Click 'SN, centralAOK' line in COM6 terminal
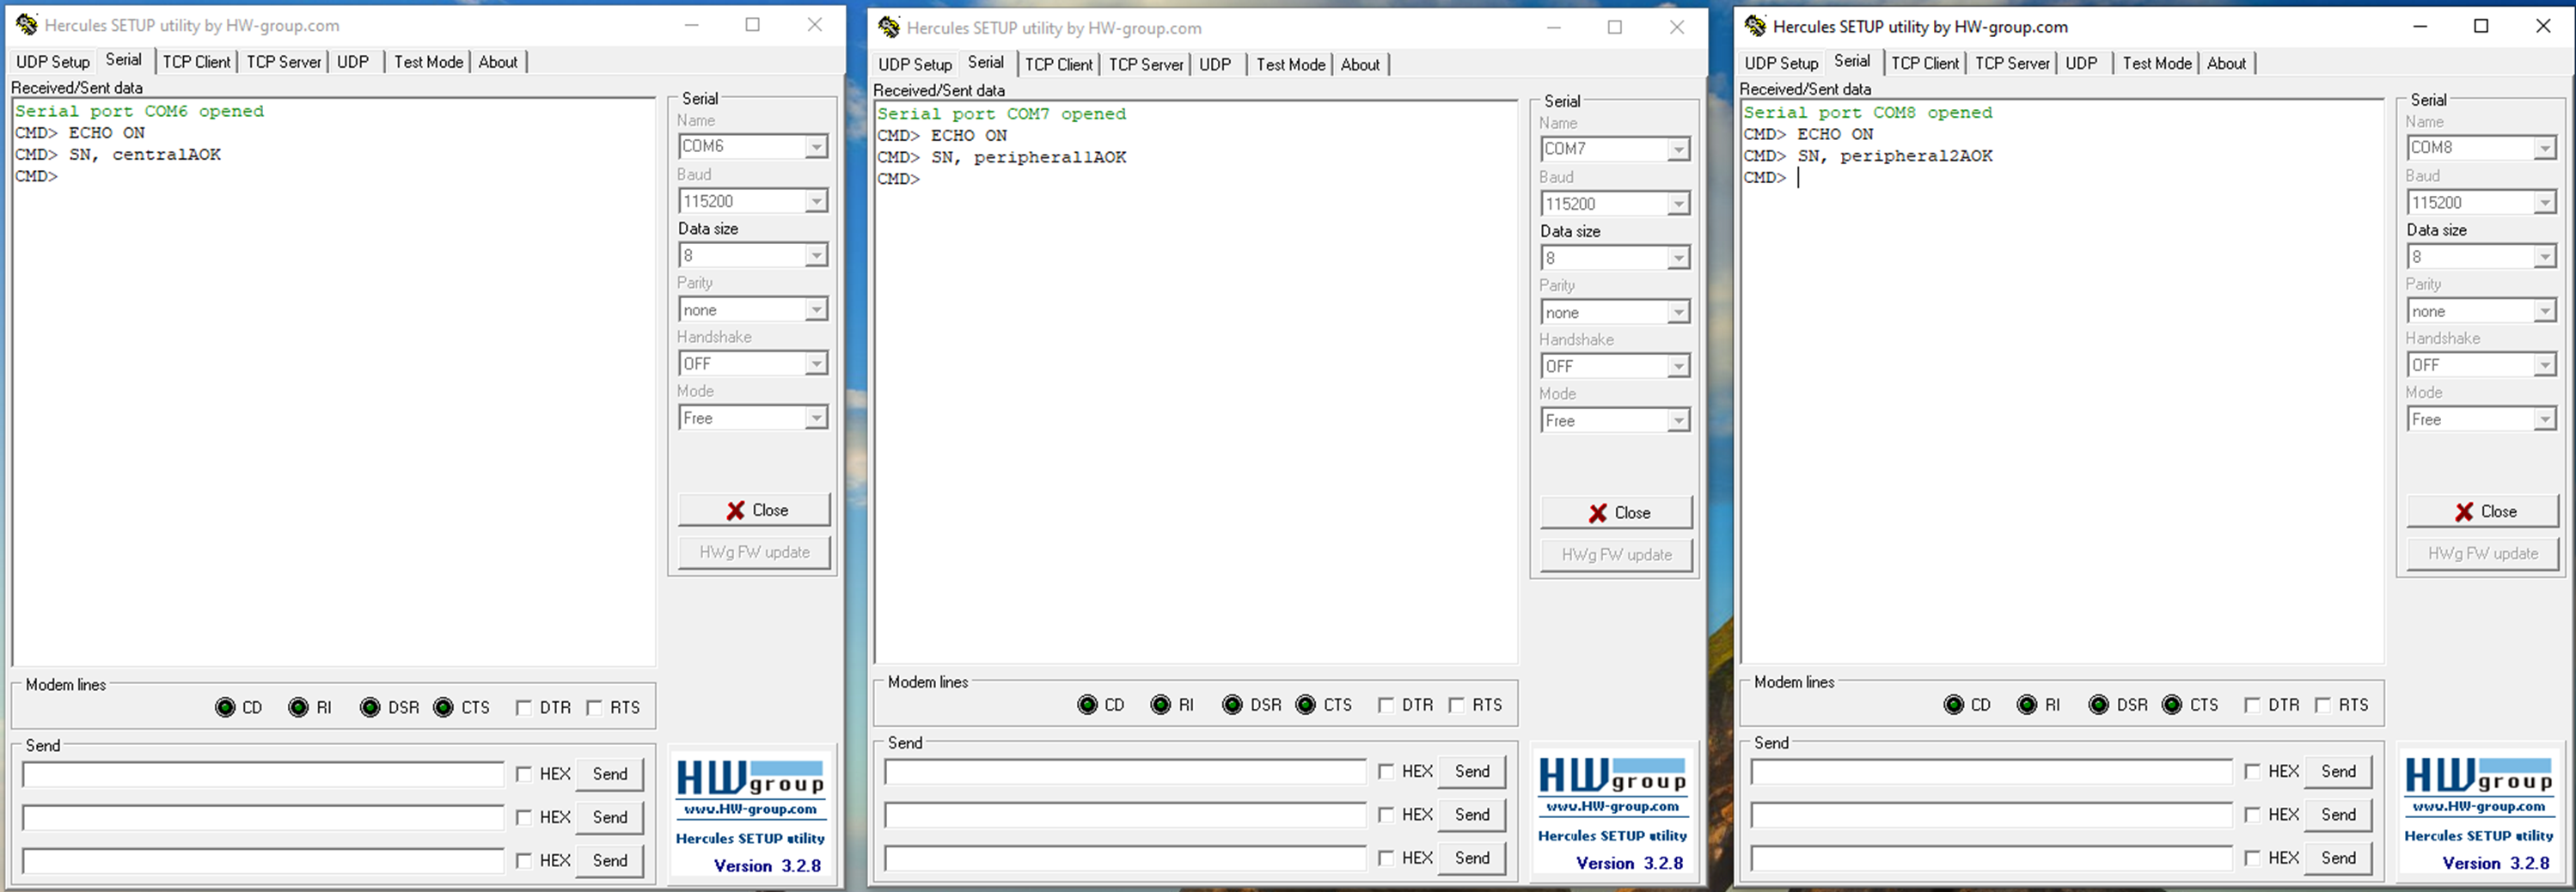The height and width of the screenshot is (892, 2576). click(145, 155)
